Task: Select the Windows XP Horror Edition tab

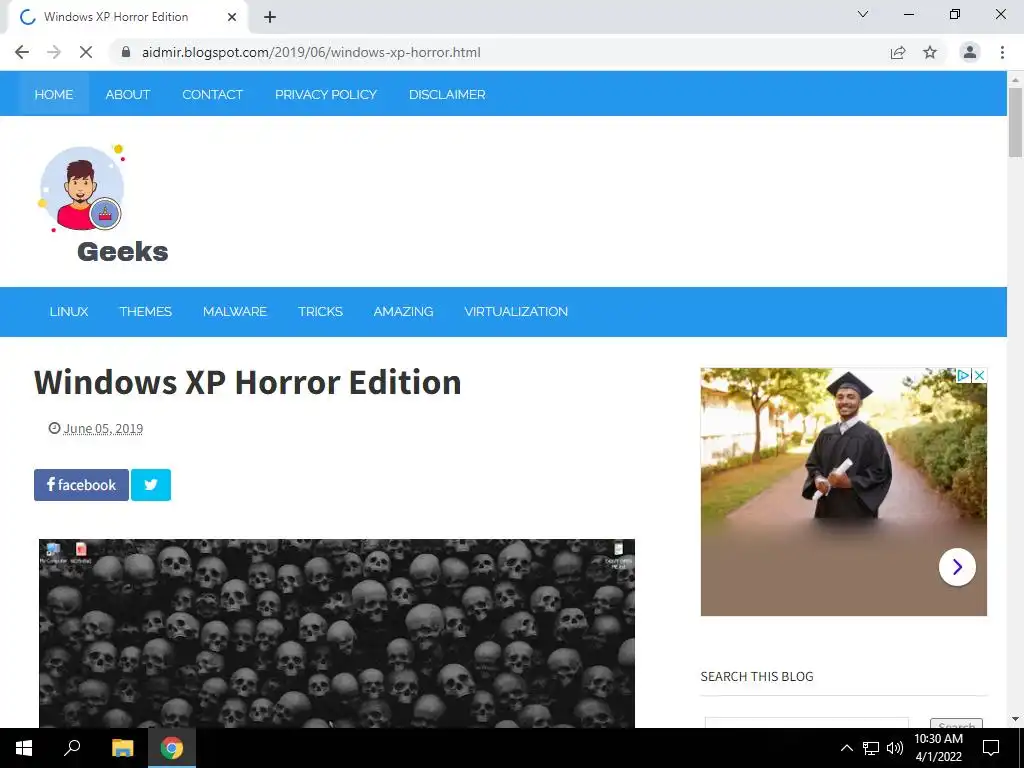Action: 127,17
